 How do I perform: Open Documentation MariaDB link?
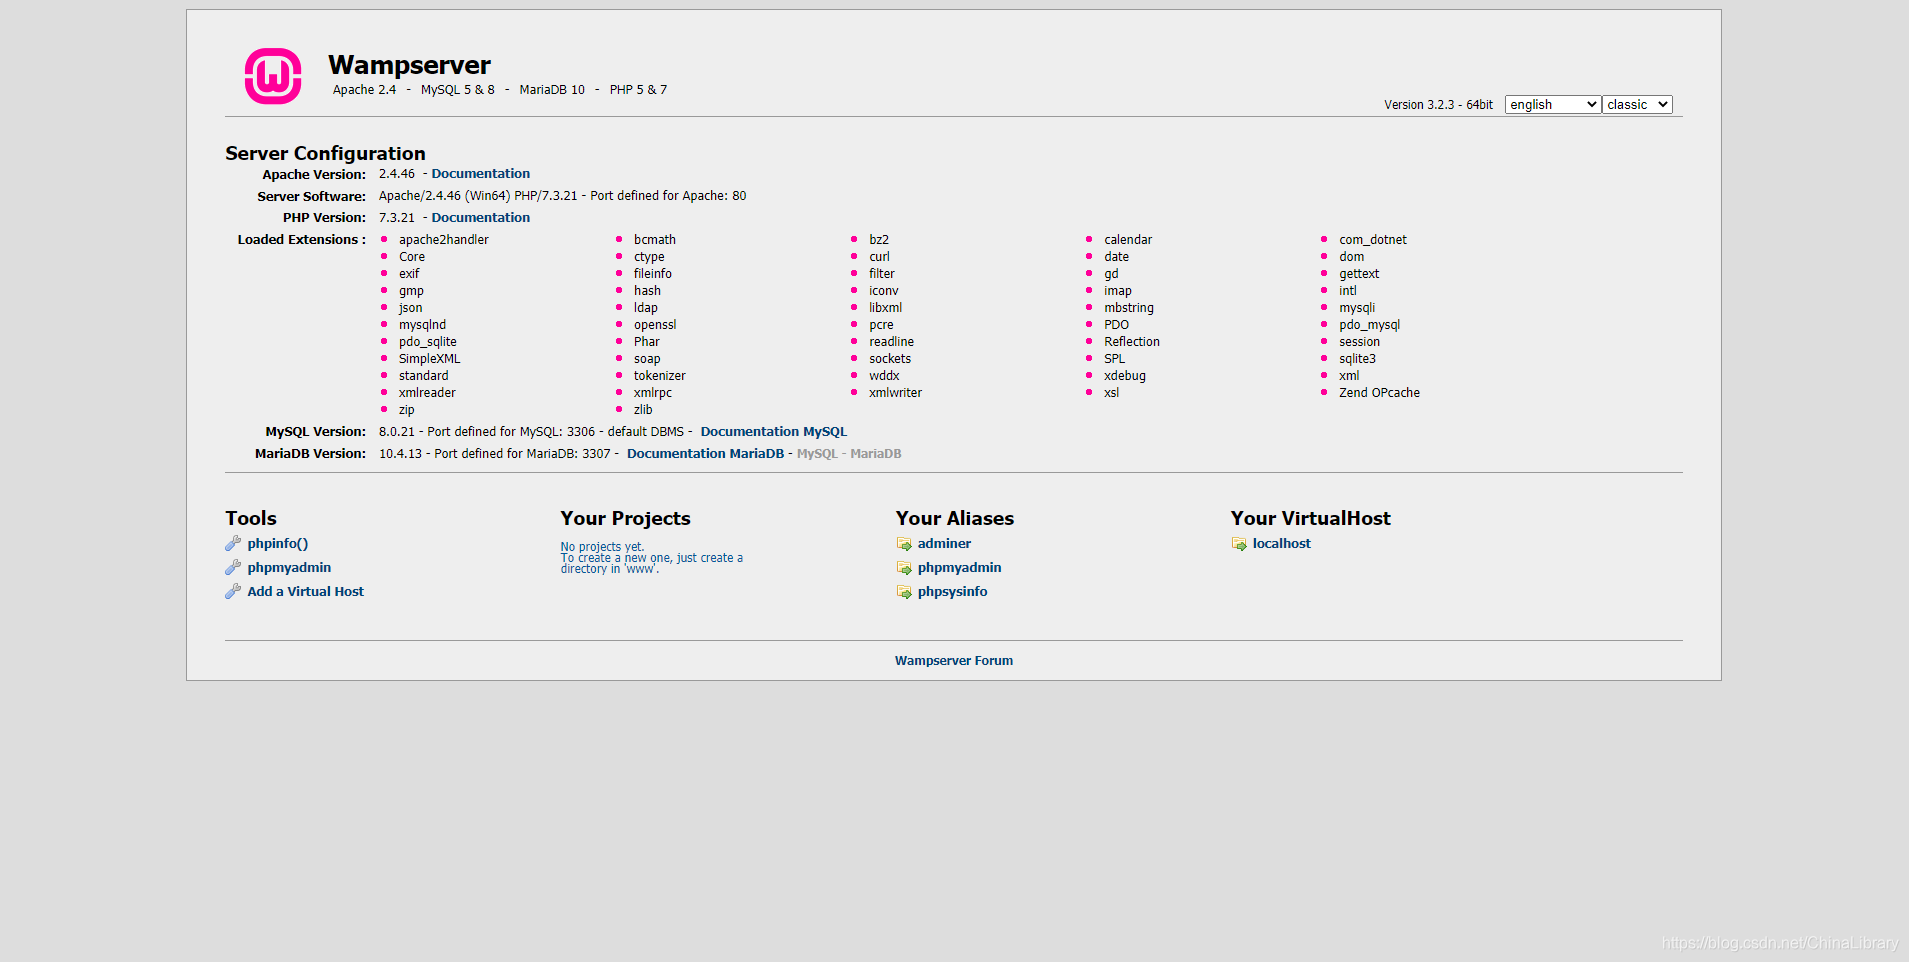pos(705,454)
